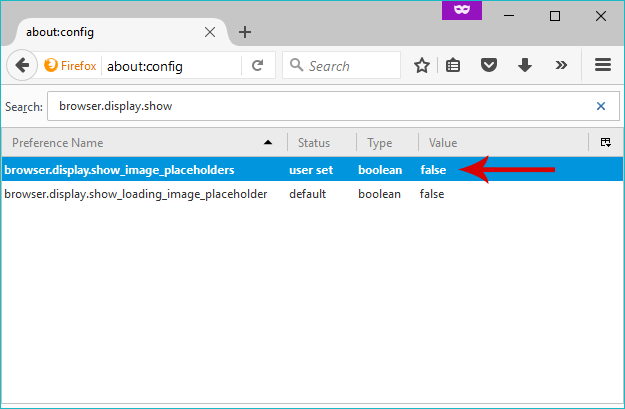Click the 'default' status cell
625x409 pixels.
307,194
